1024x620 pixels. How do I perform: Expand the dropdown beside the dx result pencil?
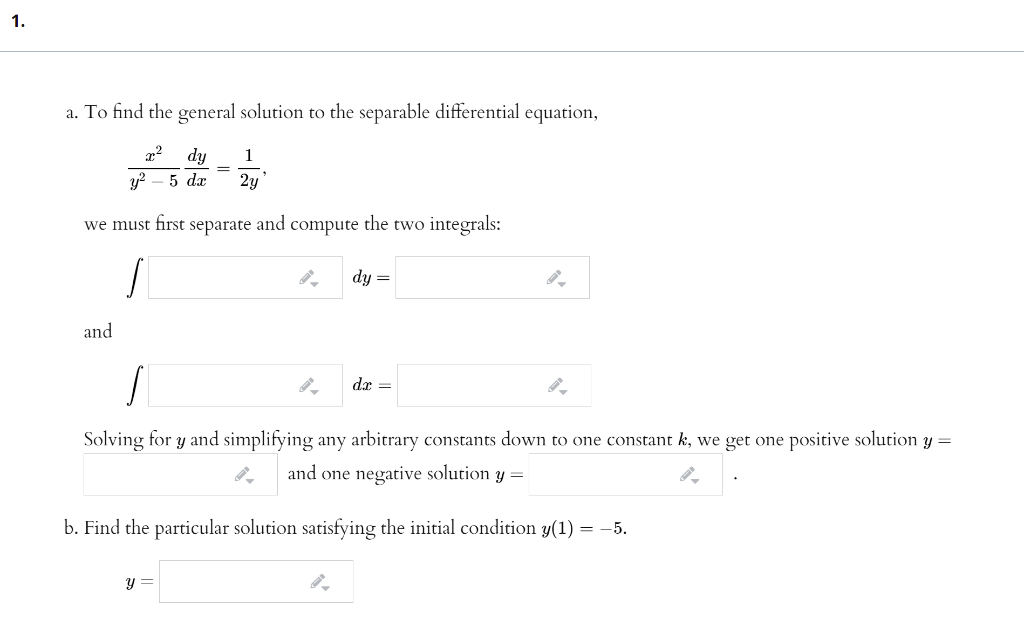[563, 392]
